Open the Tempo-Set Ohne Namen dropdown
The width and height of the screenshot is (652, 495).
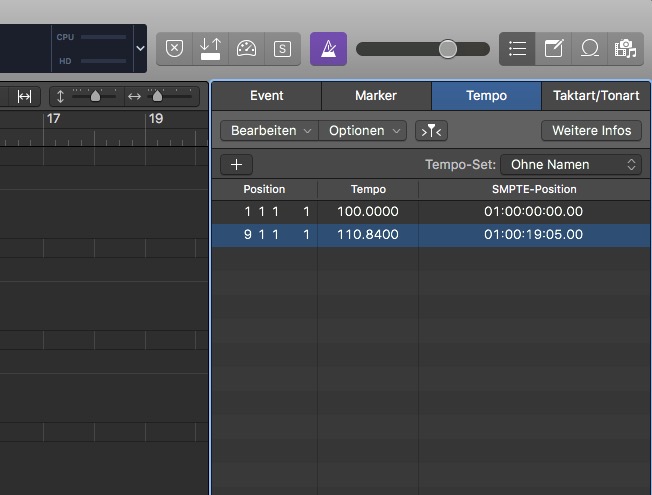571,165
